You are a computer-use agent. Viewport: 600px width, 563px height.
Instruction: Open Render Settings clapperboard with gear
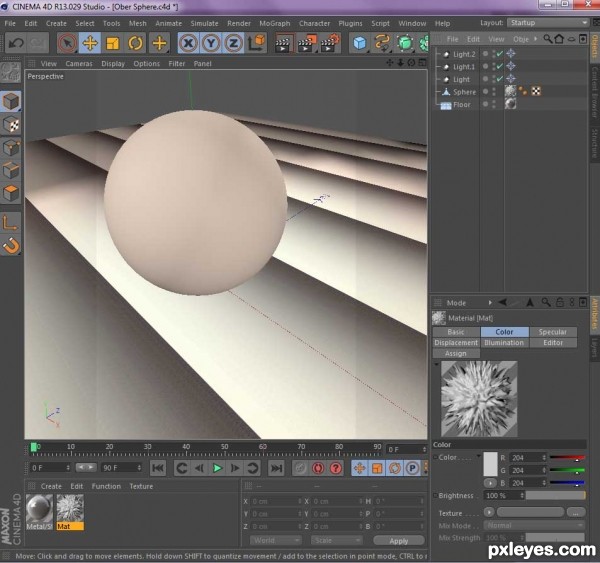[x=330, y=43]
